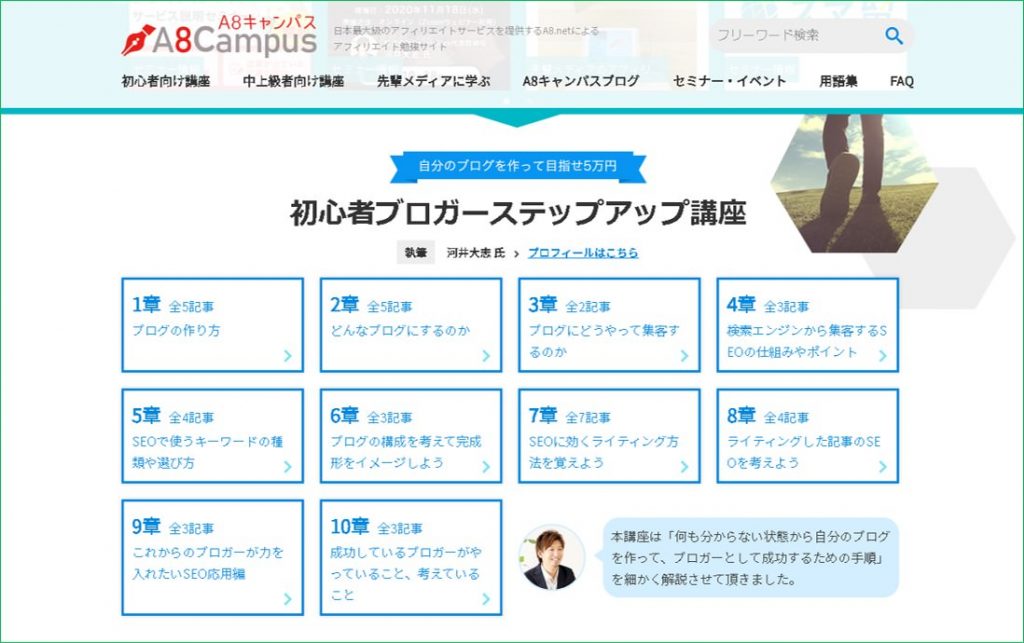Image resolution: width=1024 pixels, height=643 pixels.
Task: Open the 用語集 glossary page
Action: (x=838, y=82)
